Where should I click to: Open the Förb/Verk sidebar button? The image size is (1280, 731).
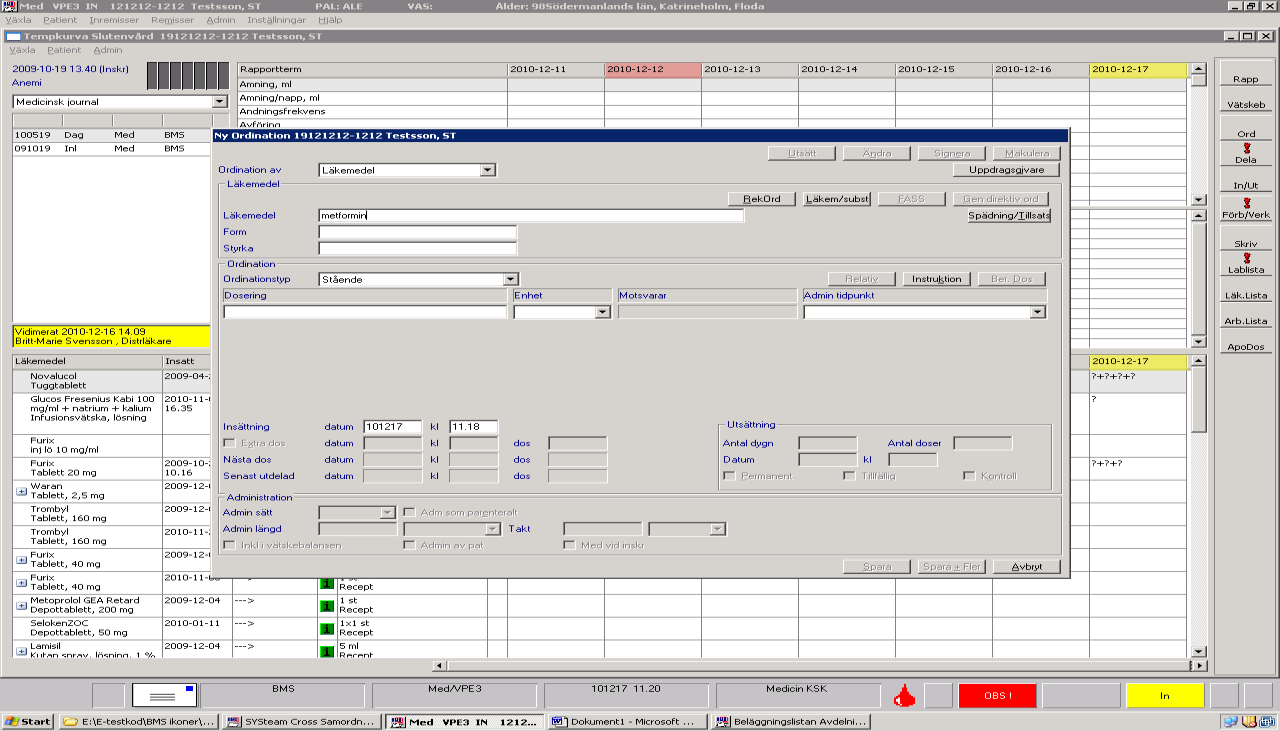coord(1246,208)
